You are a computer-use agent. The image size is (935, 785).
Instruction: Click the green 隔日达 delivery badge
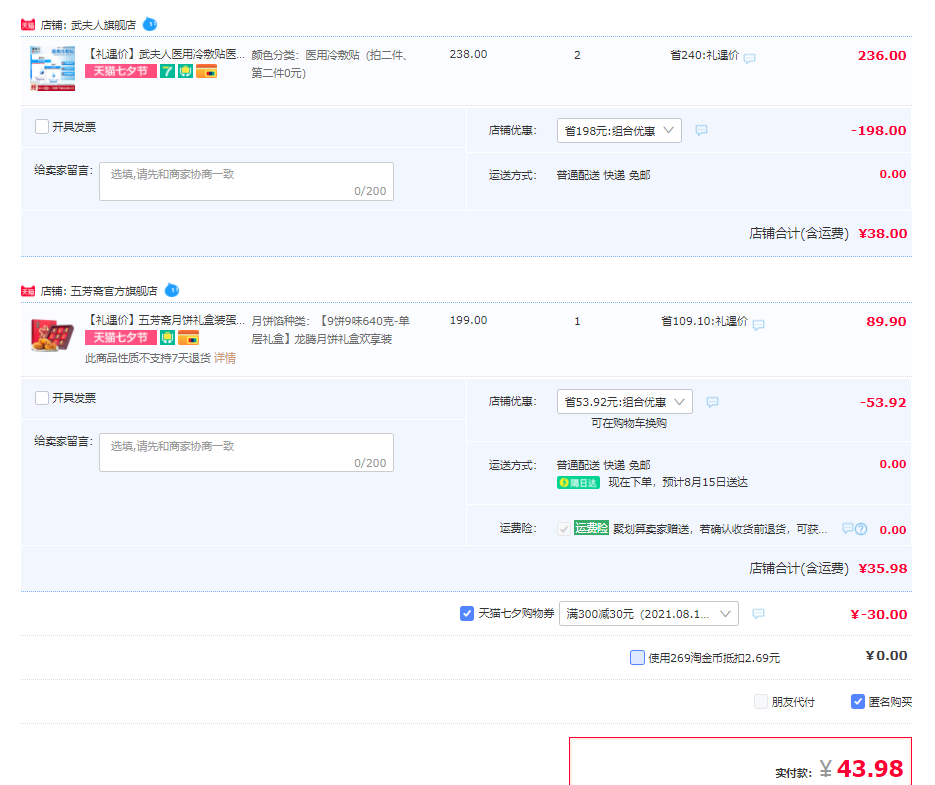578,483
